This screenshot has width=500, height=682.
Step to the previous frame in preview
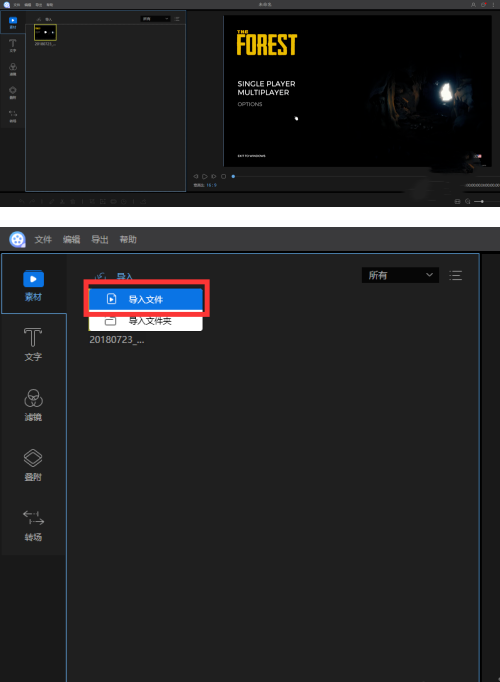[195, 176]
